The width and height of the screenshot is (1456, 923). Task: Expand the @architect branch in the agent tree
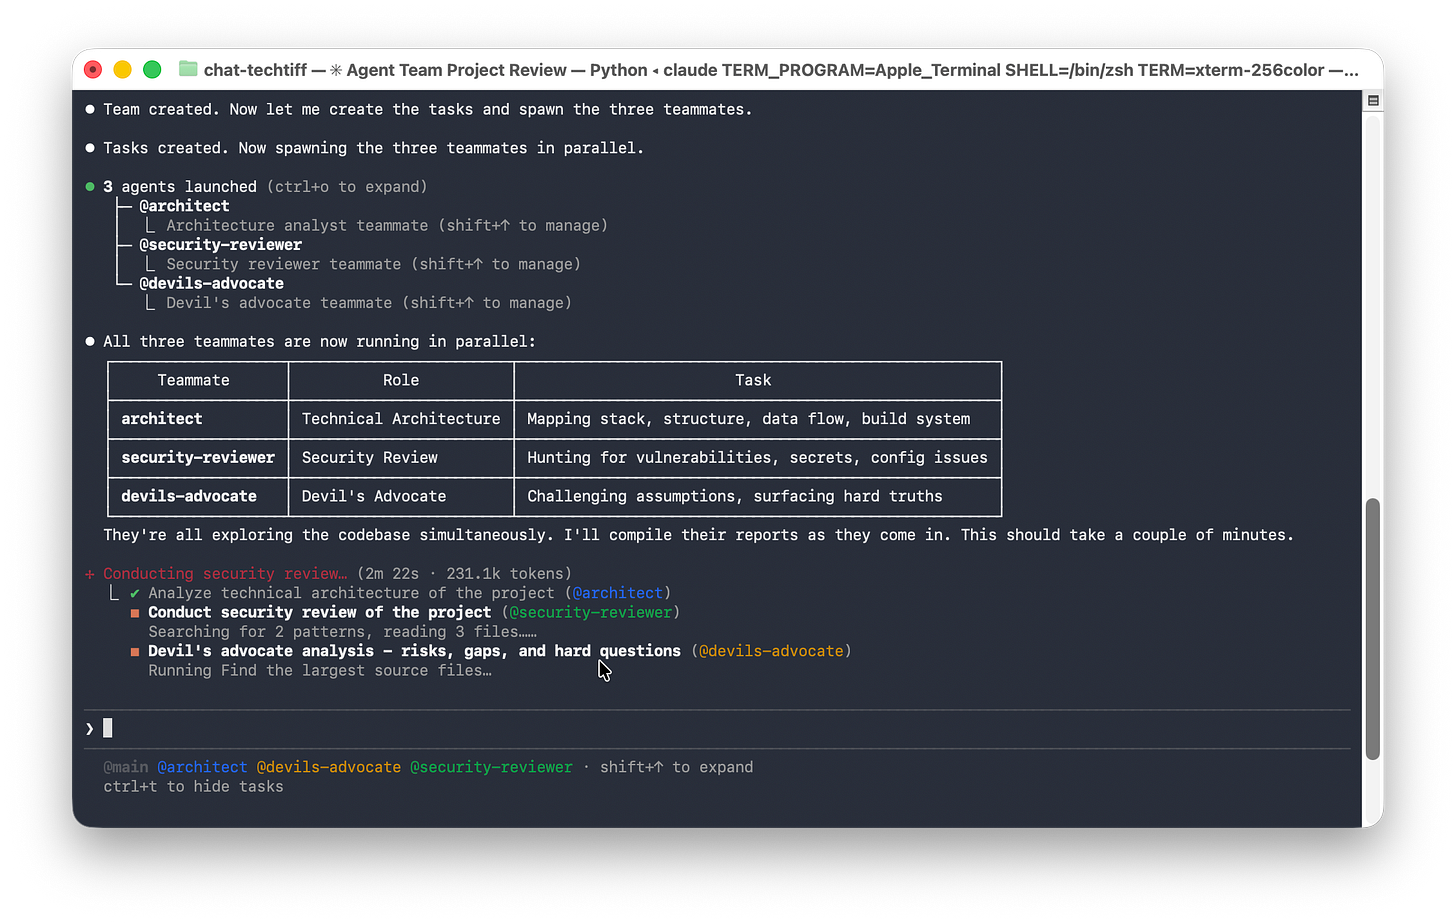[184, 205]
